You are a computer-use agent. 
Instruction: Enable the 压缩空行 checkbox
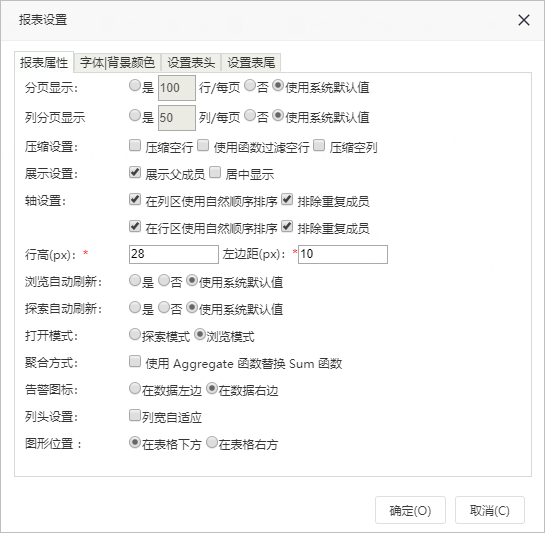(x=135, y=145)
